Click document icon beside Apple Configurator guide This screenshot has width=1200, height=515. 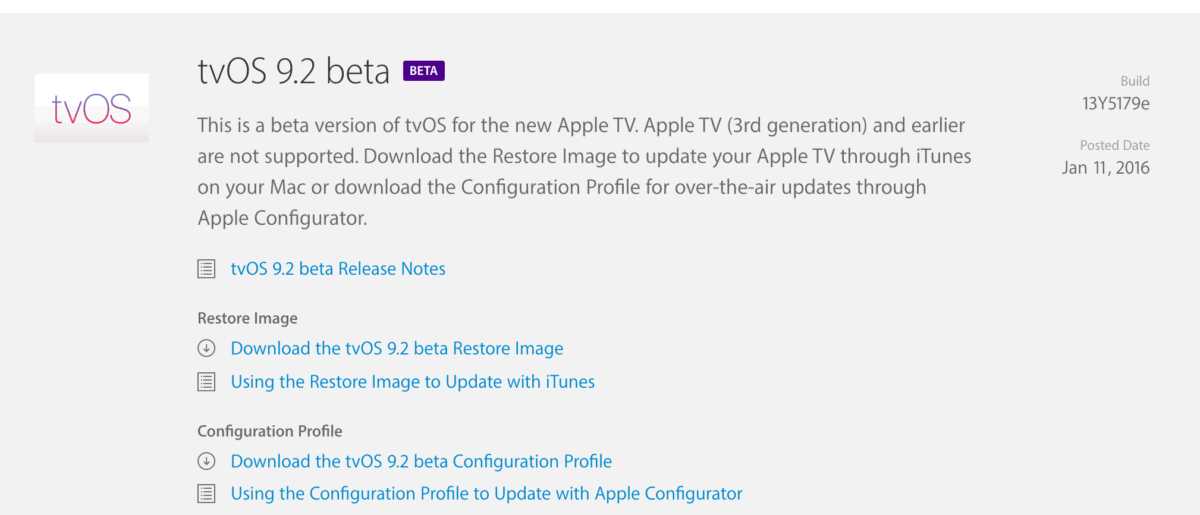click(207, 493)
